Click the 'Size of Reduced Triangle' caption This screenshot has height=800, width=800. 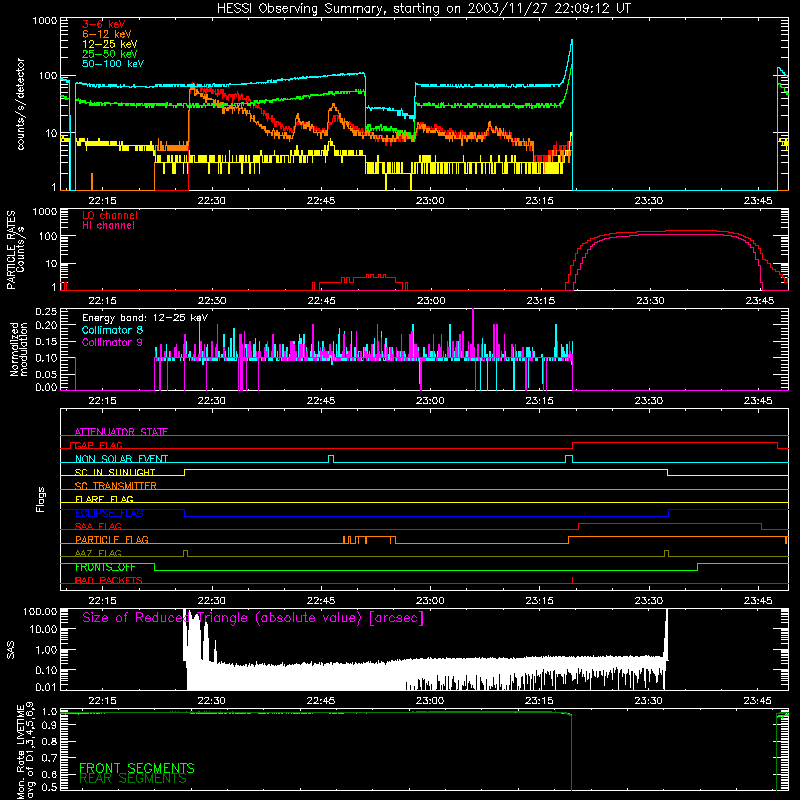253,618
